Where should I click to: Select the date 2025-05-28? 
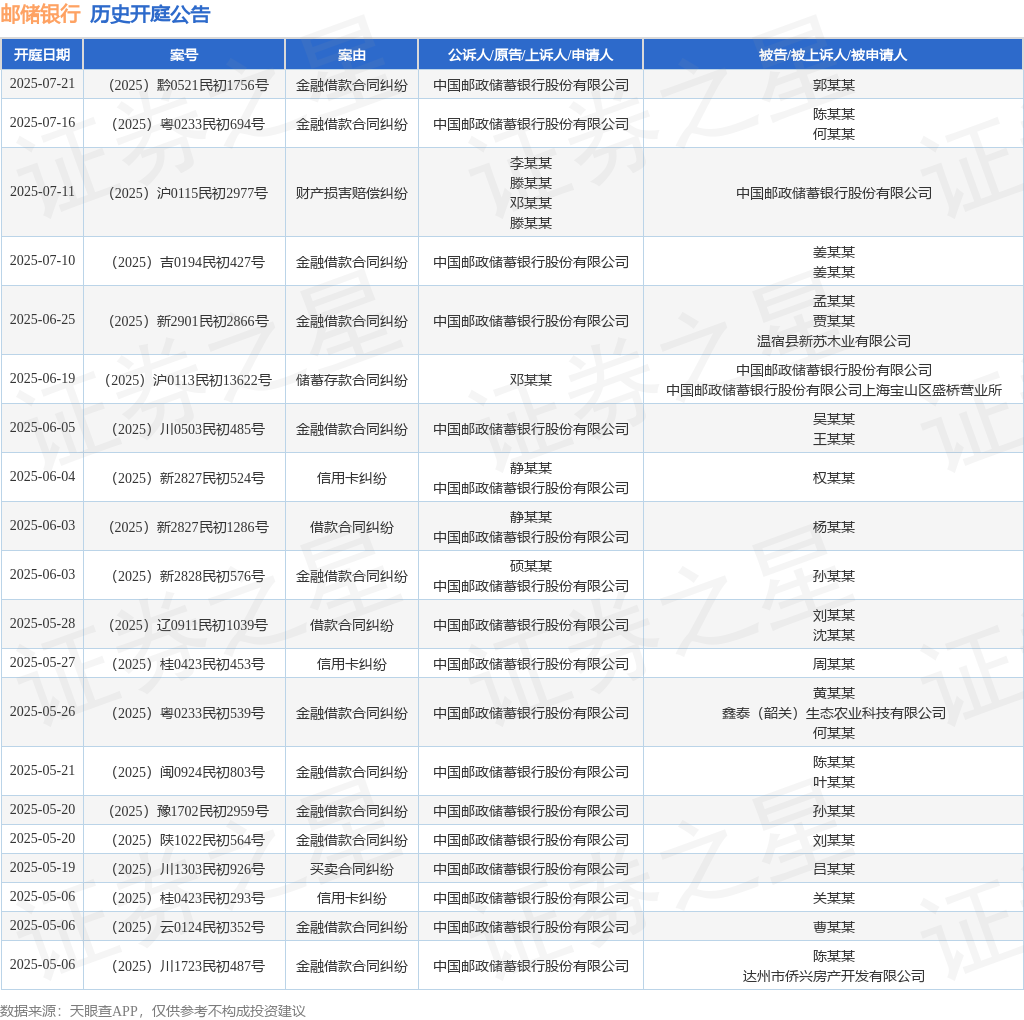click(x=42, y=623)
